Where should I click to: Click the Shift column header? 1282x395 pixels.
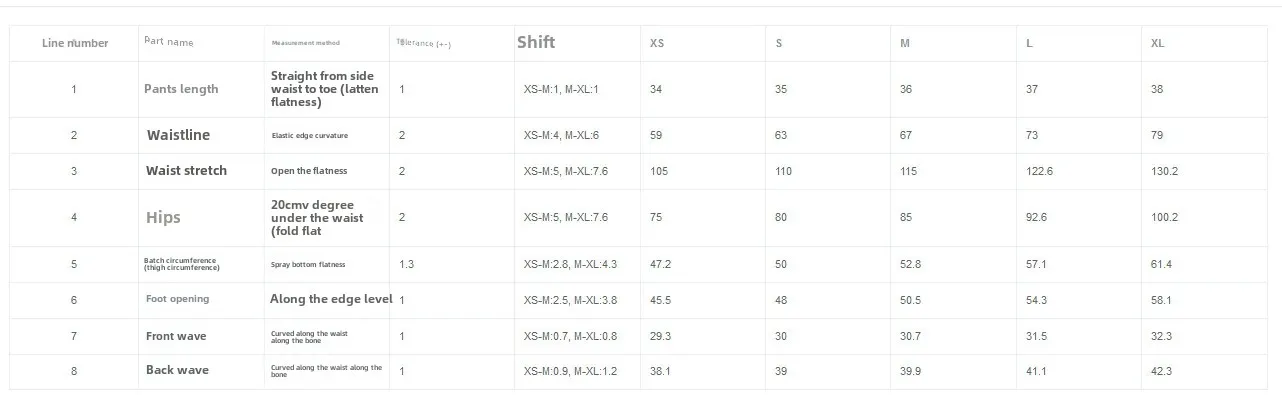point(536,42)
